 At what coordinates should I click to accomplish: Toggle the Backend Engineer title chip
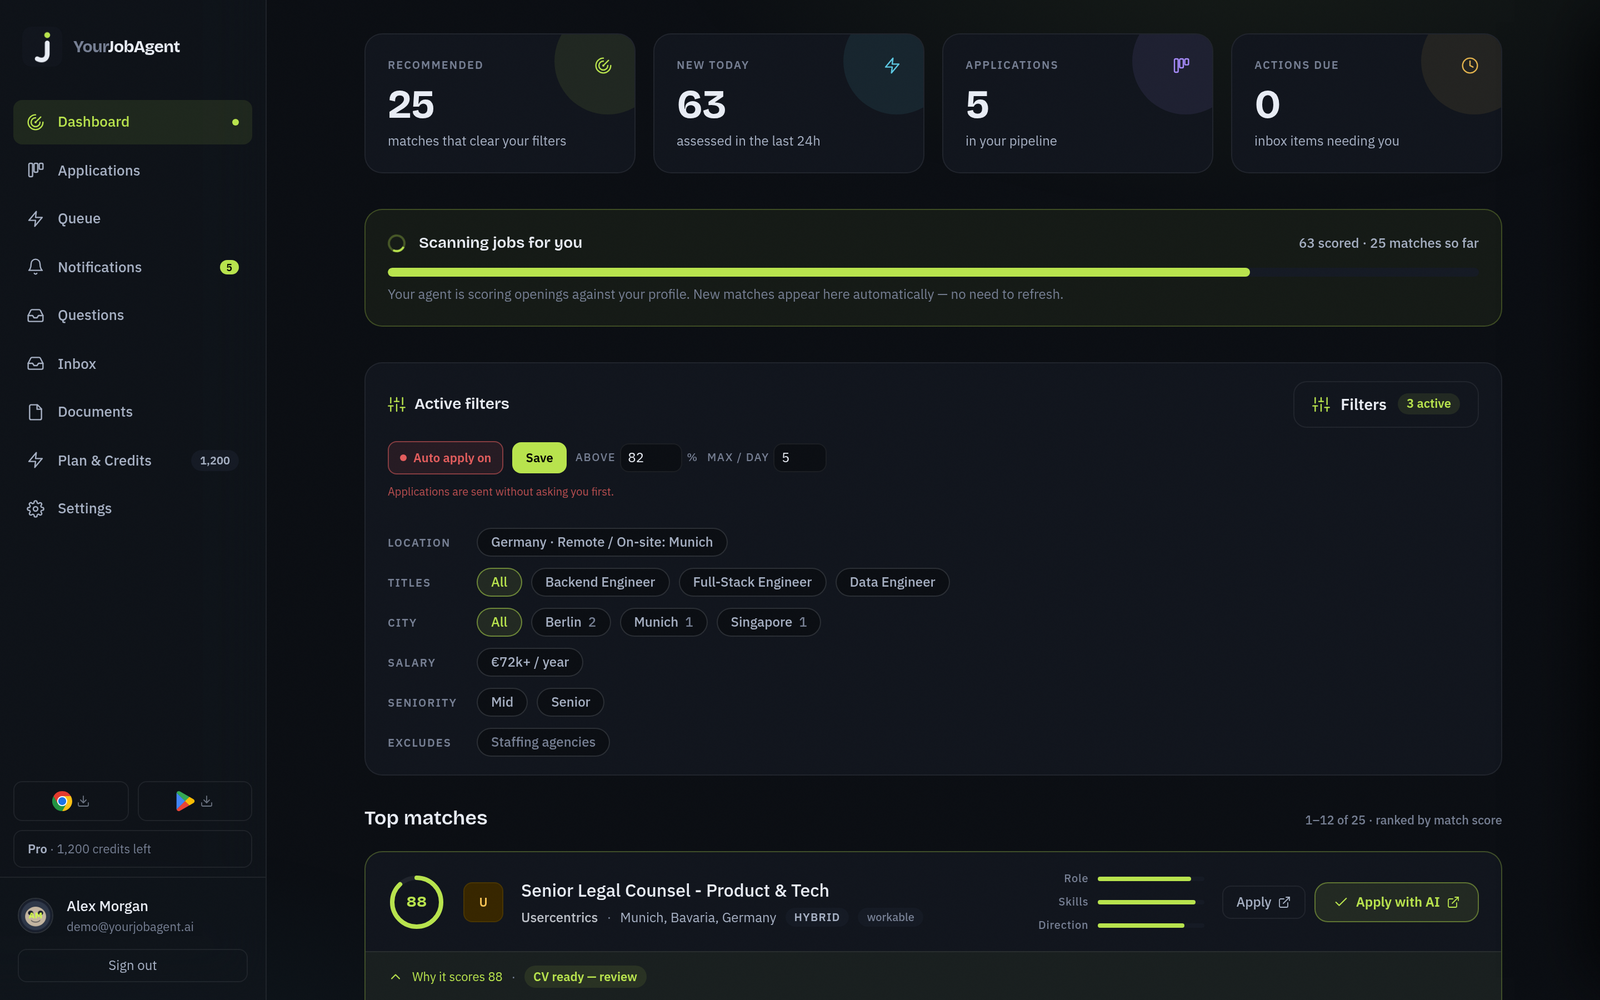(600, 582)
